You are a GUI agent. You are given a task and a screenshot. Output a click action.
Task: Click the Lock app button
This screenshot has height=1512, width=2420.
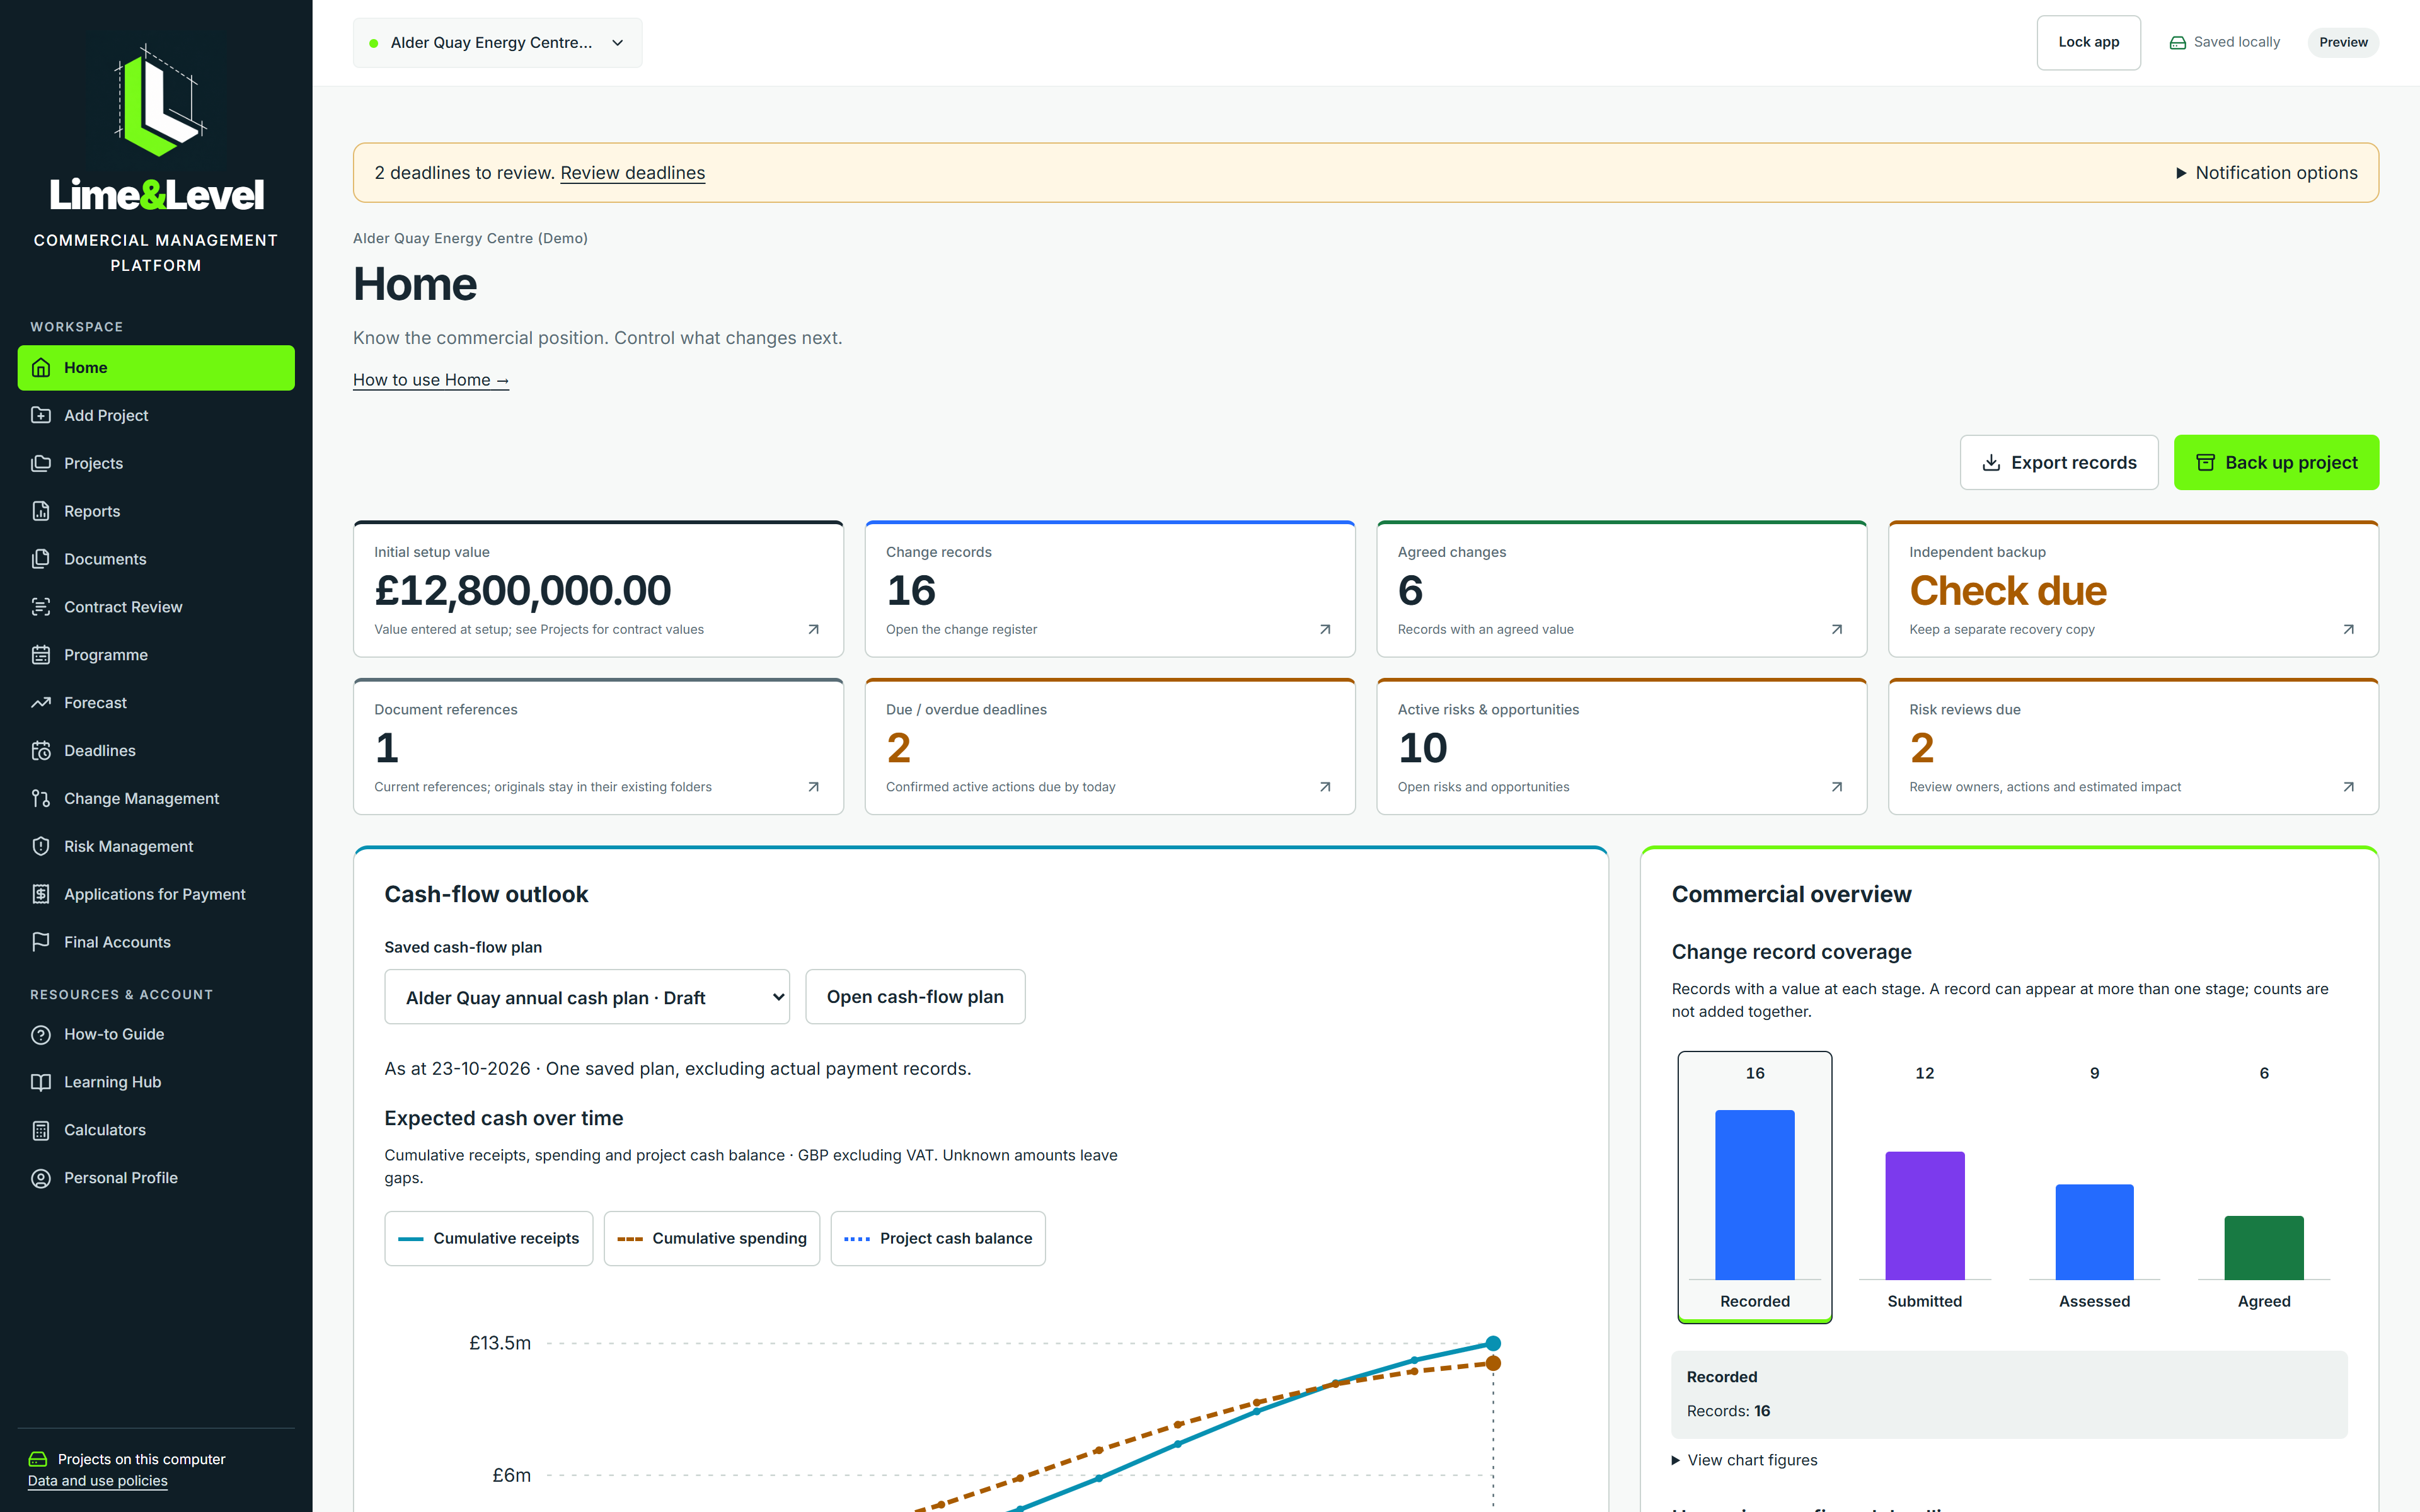[x=2088, y=43]
